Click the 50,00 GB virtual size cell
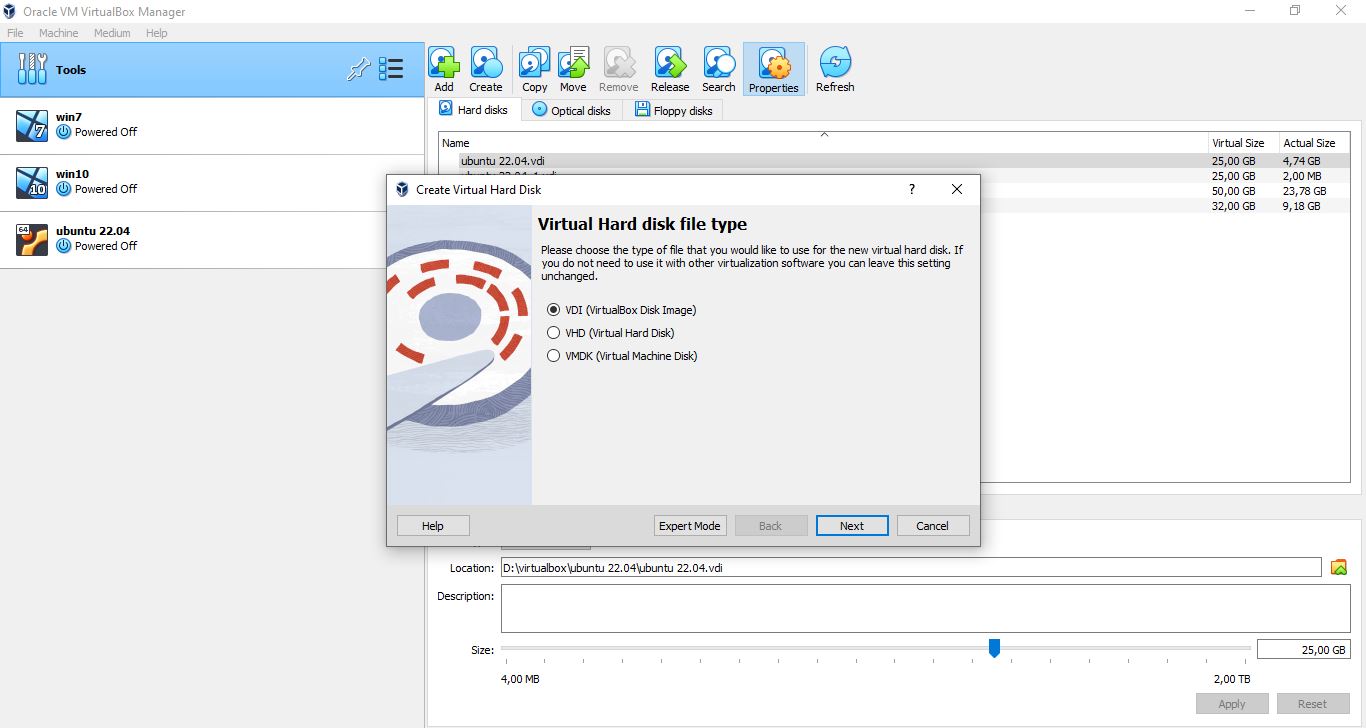Screen dimensions: 1366x728 (x=1233, y=191)
